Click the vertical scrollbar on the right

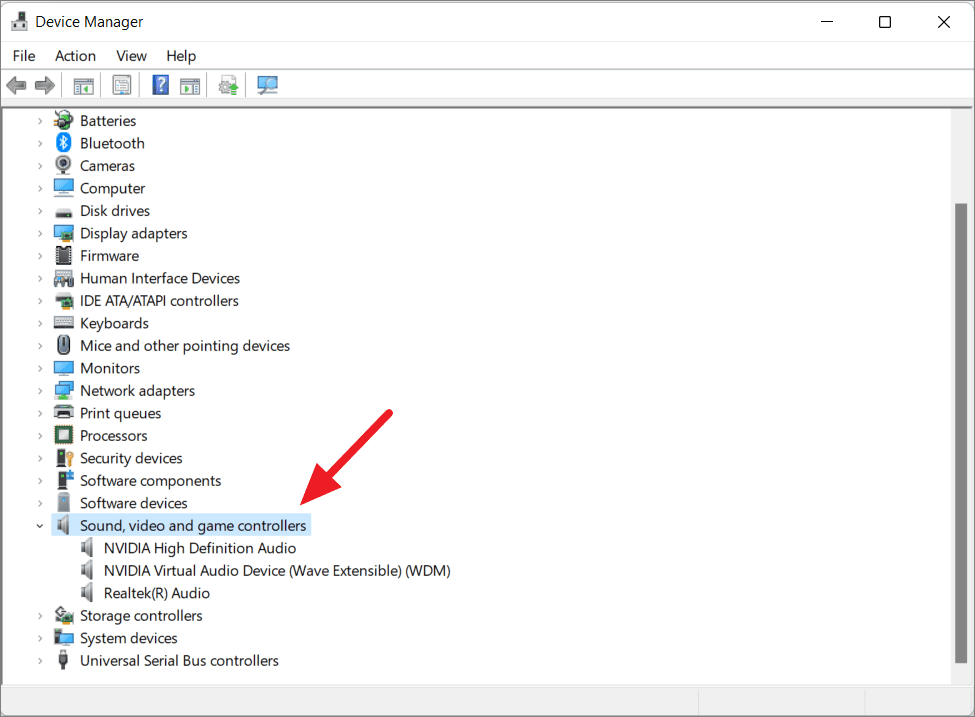tap(959, 400)
